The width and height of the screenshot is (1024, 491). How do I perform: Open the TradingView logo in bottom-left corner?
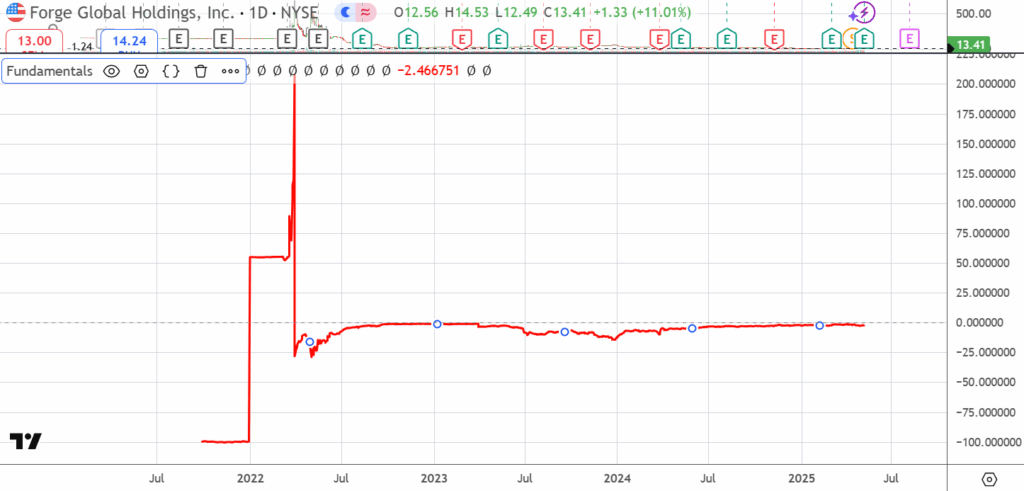click(x=26, y=441)
